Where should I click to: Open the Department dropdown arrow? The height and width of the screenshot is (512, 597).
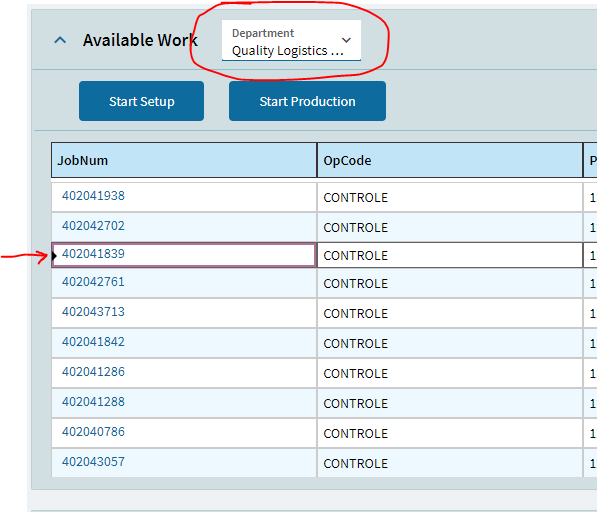point(346,40)
